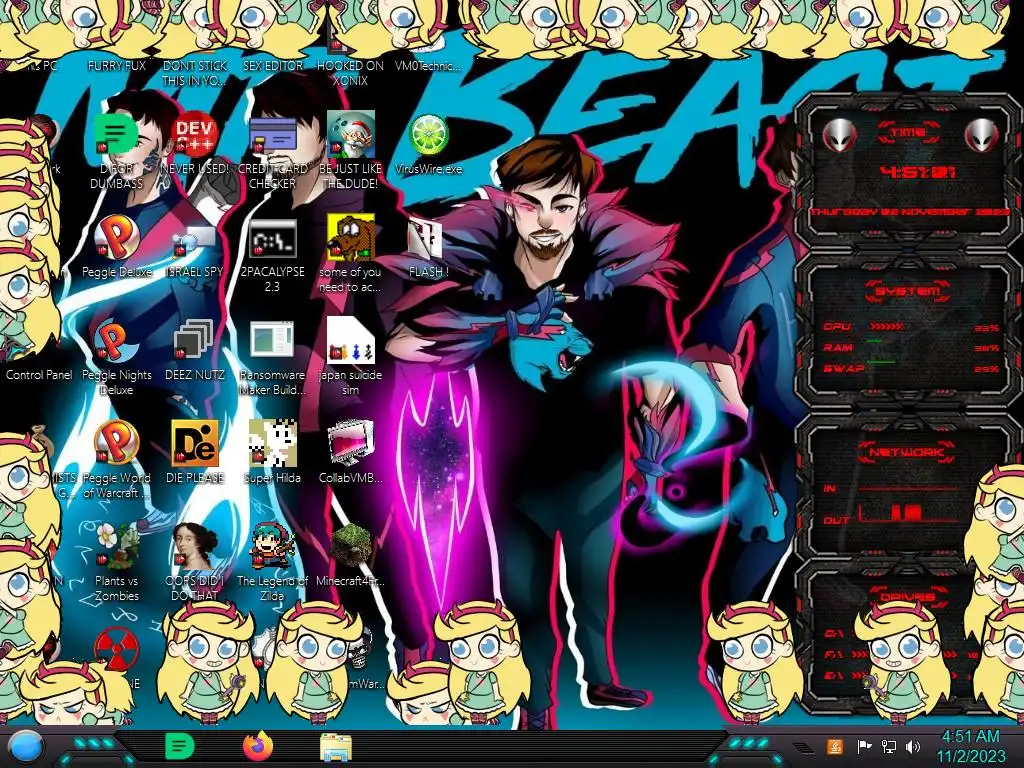The width and height of the screenshot is (1024, 768).
Task: Launch the Plants vs Zombies icon
Action: click(116, 545)
